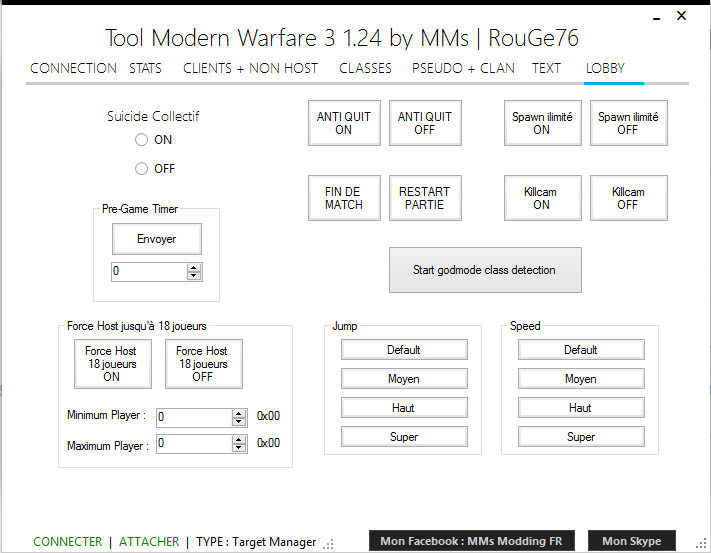
Task: Open the STATS tab
Action: tap(145, 68)
